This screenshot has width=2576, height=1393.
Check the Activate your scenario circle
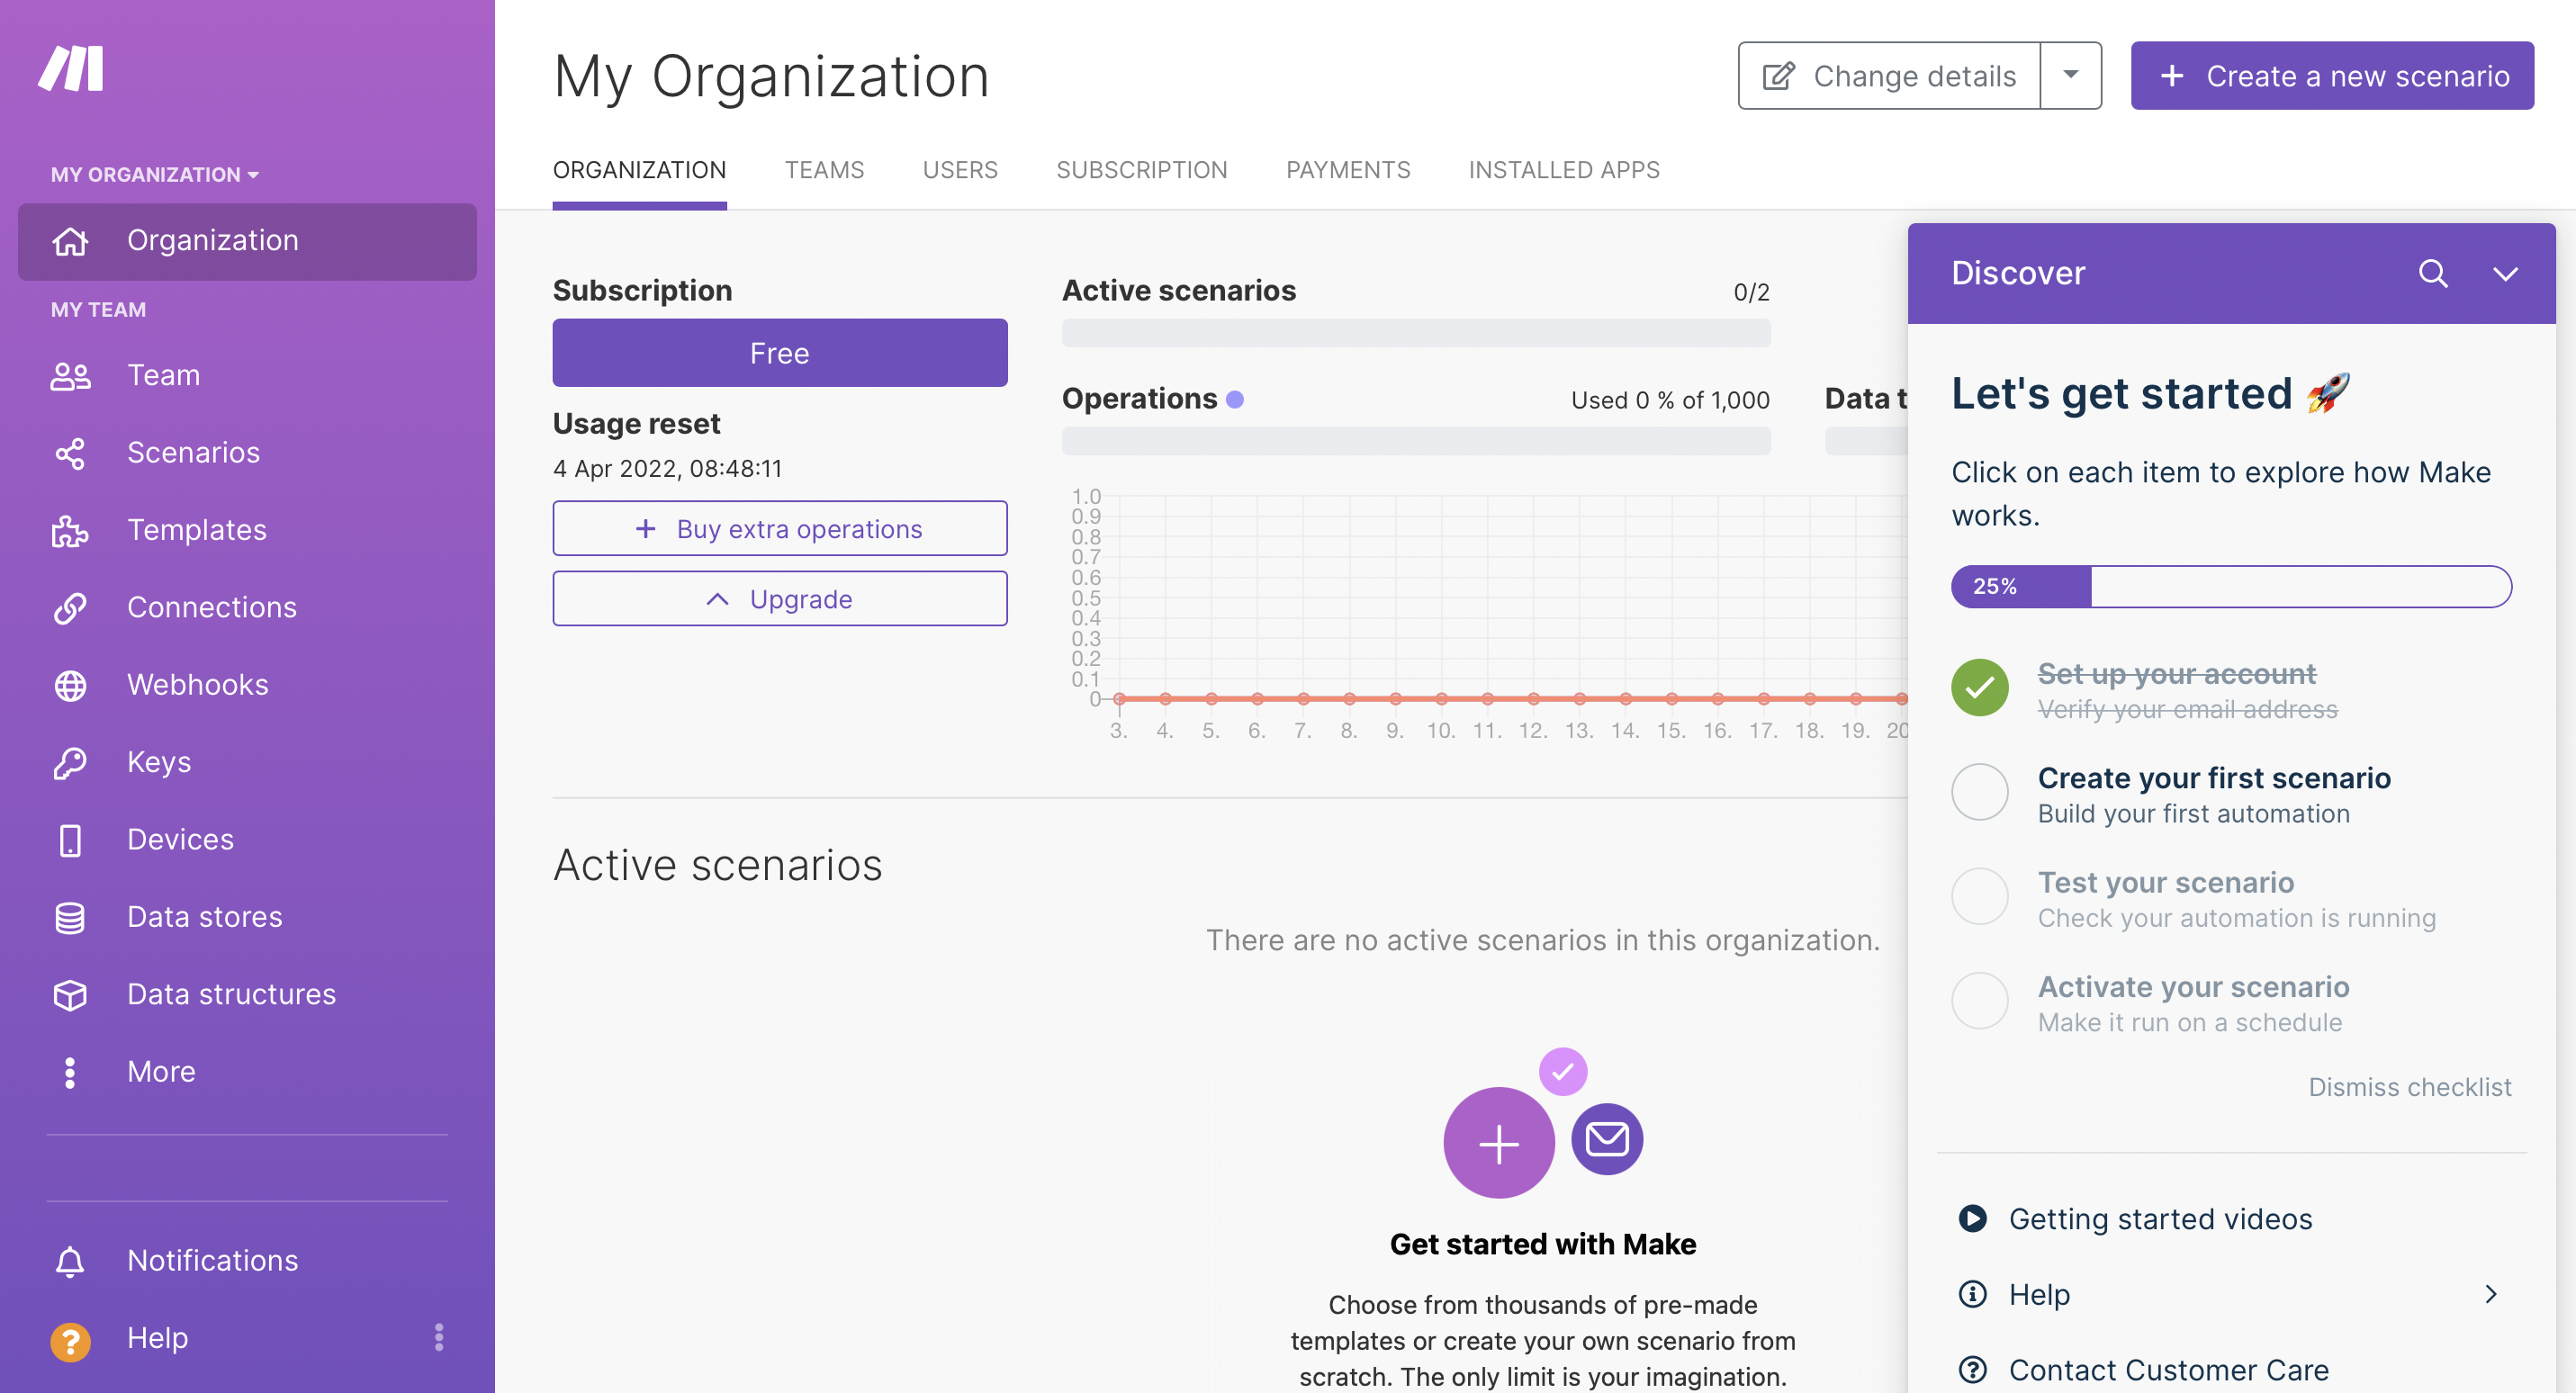[1979, 1001]
